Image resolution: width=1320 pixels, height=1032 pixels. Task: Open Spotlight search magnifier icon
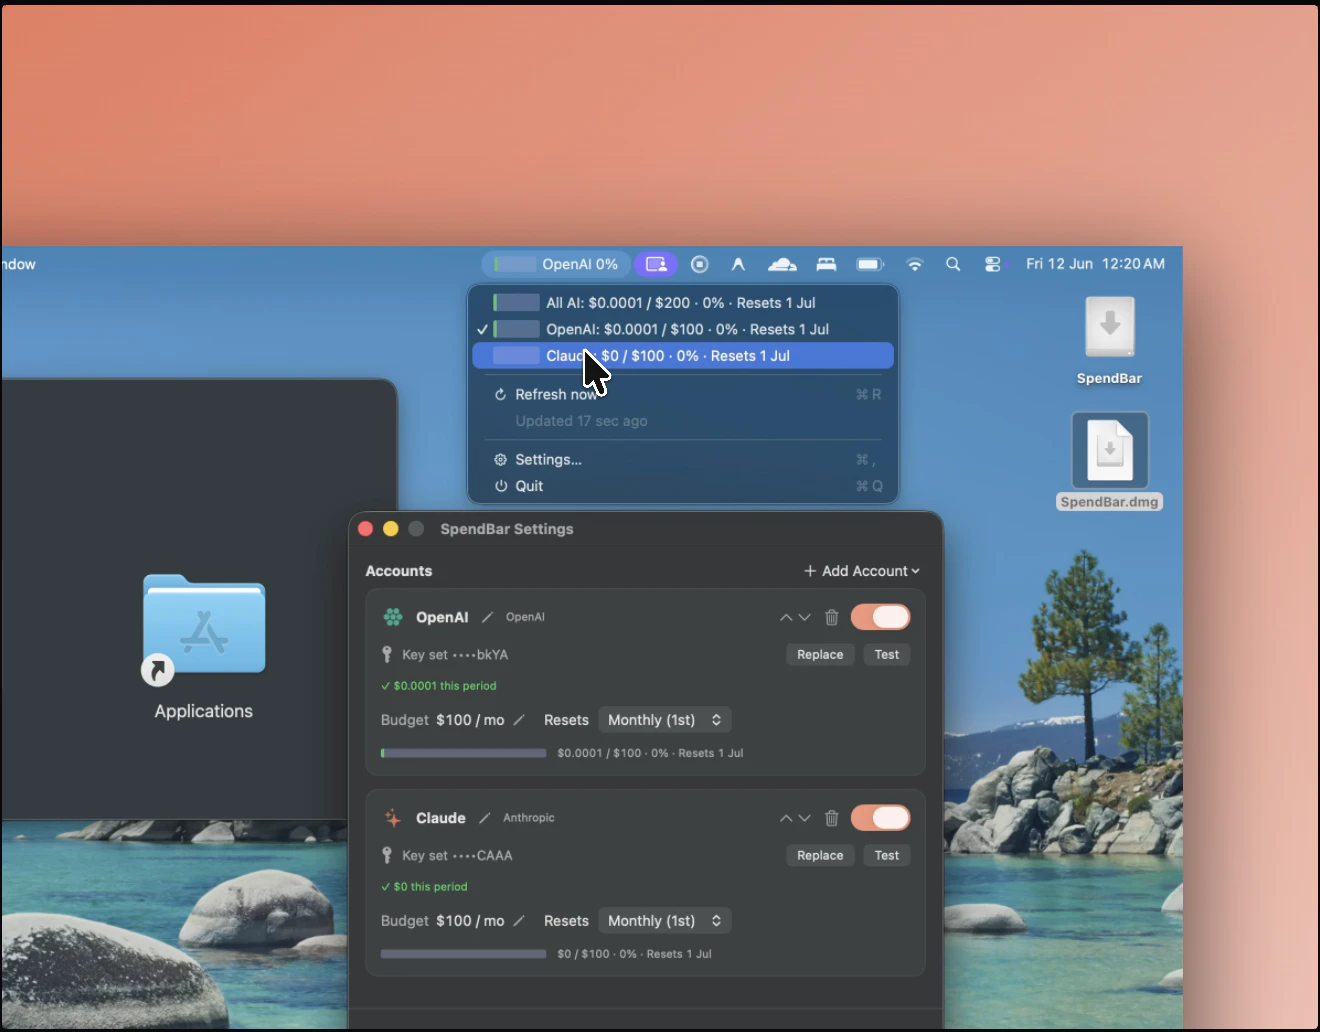953,264
